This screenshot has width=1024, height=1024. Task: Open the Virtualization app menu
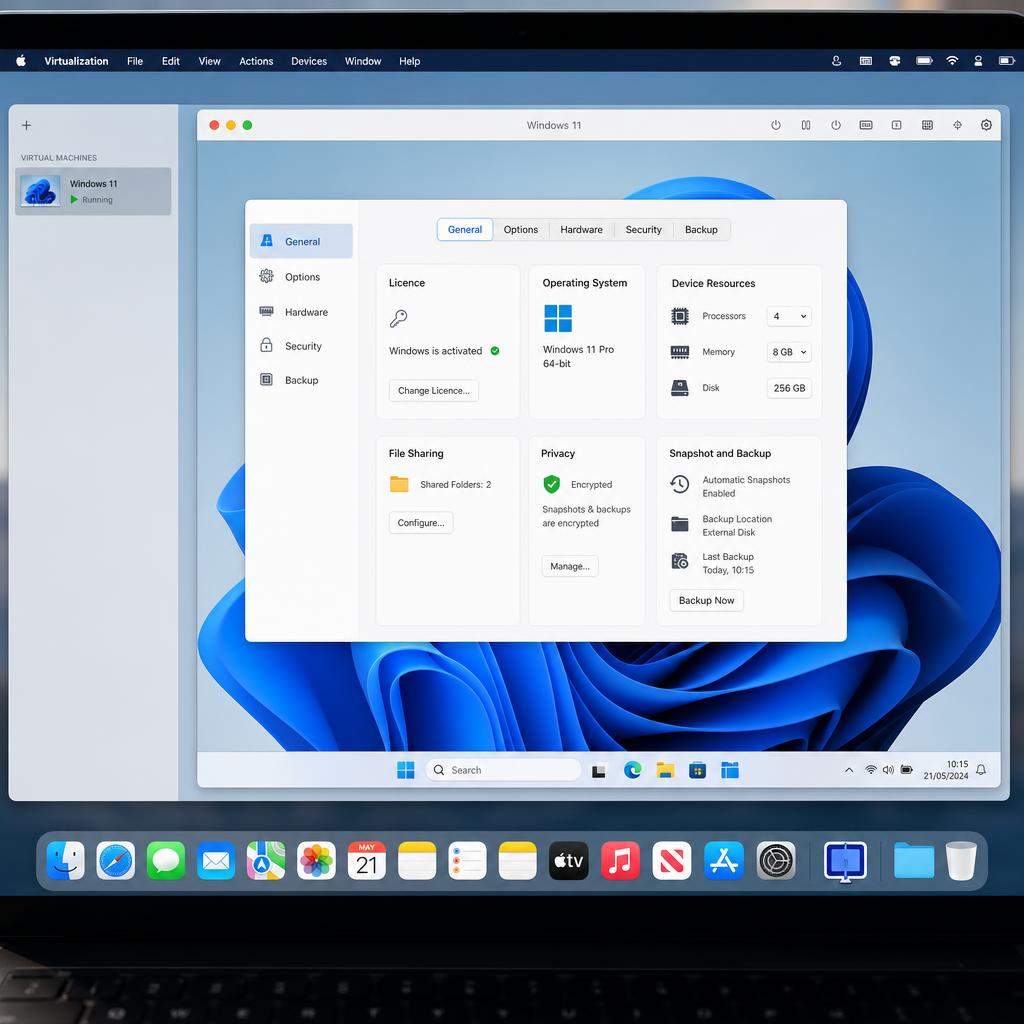76,61
